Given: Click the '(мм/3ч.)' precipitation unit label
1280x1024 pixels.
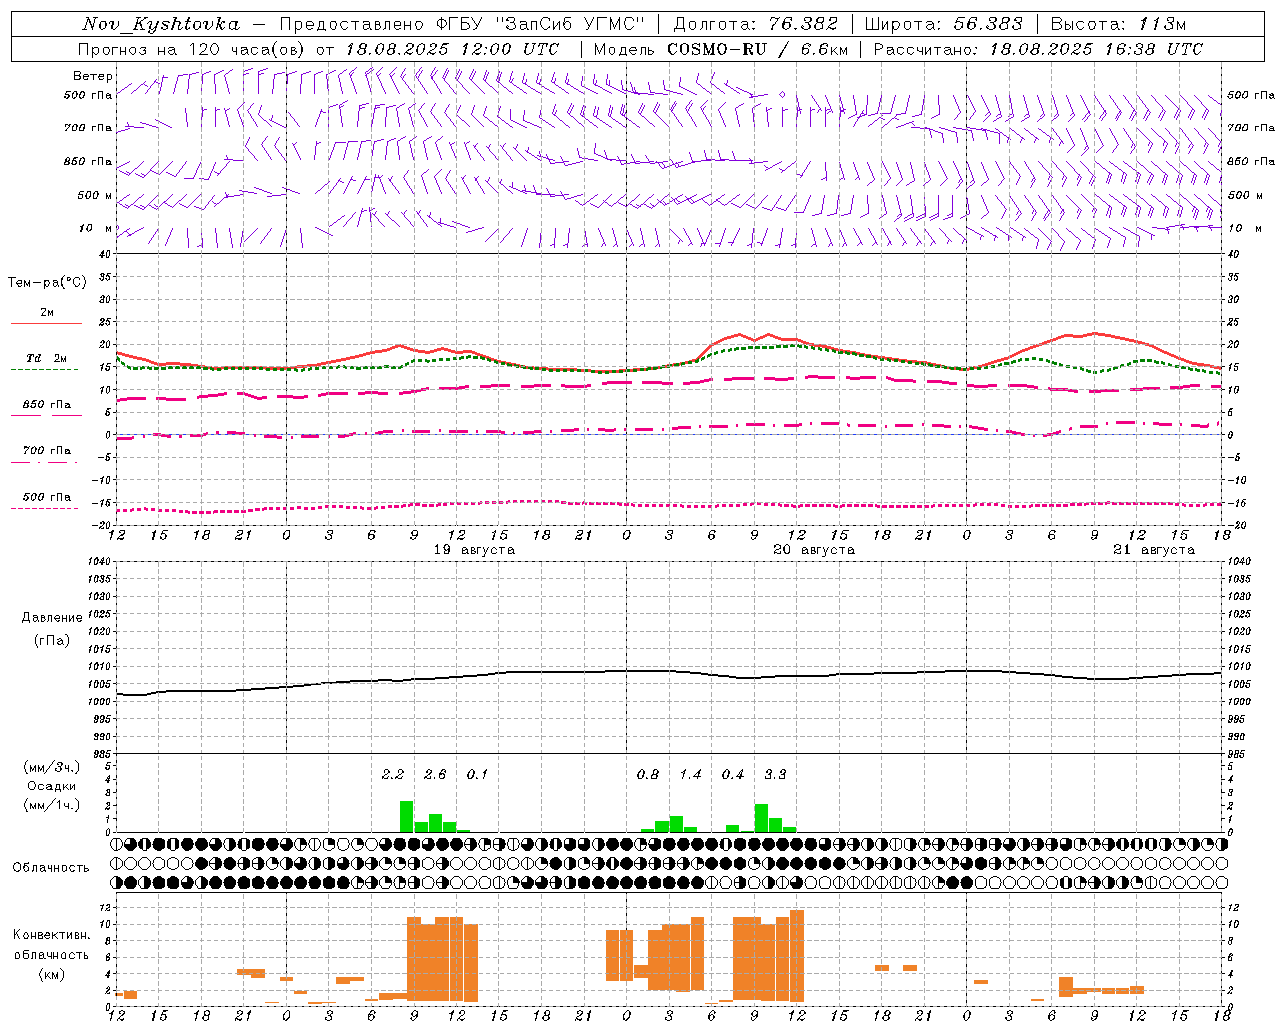Looking at the screenshot, I should pyautogui.click(x=52, y=768).
